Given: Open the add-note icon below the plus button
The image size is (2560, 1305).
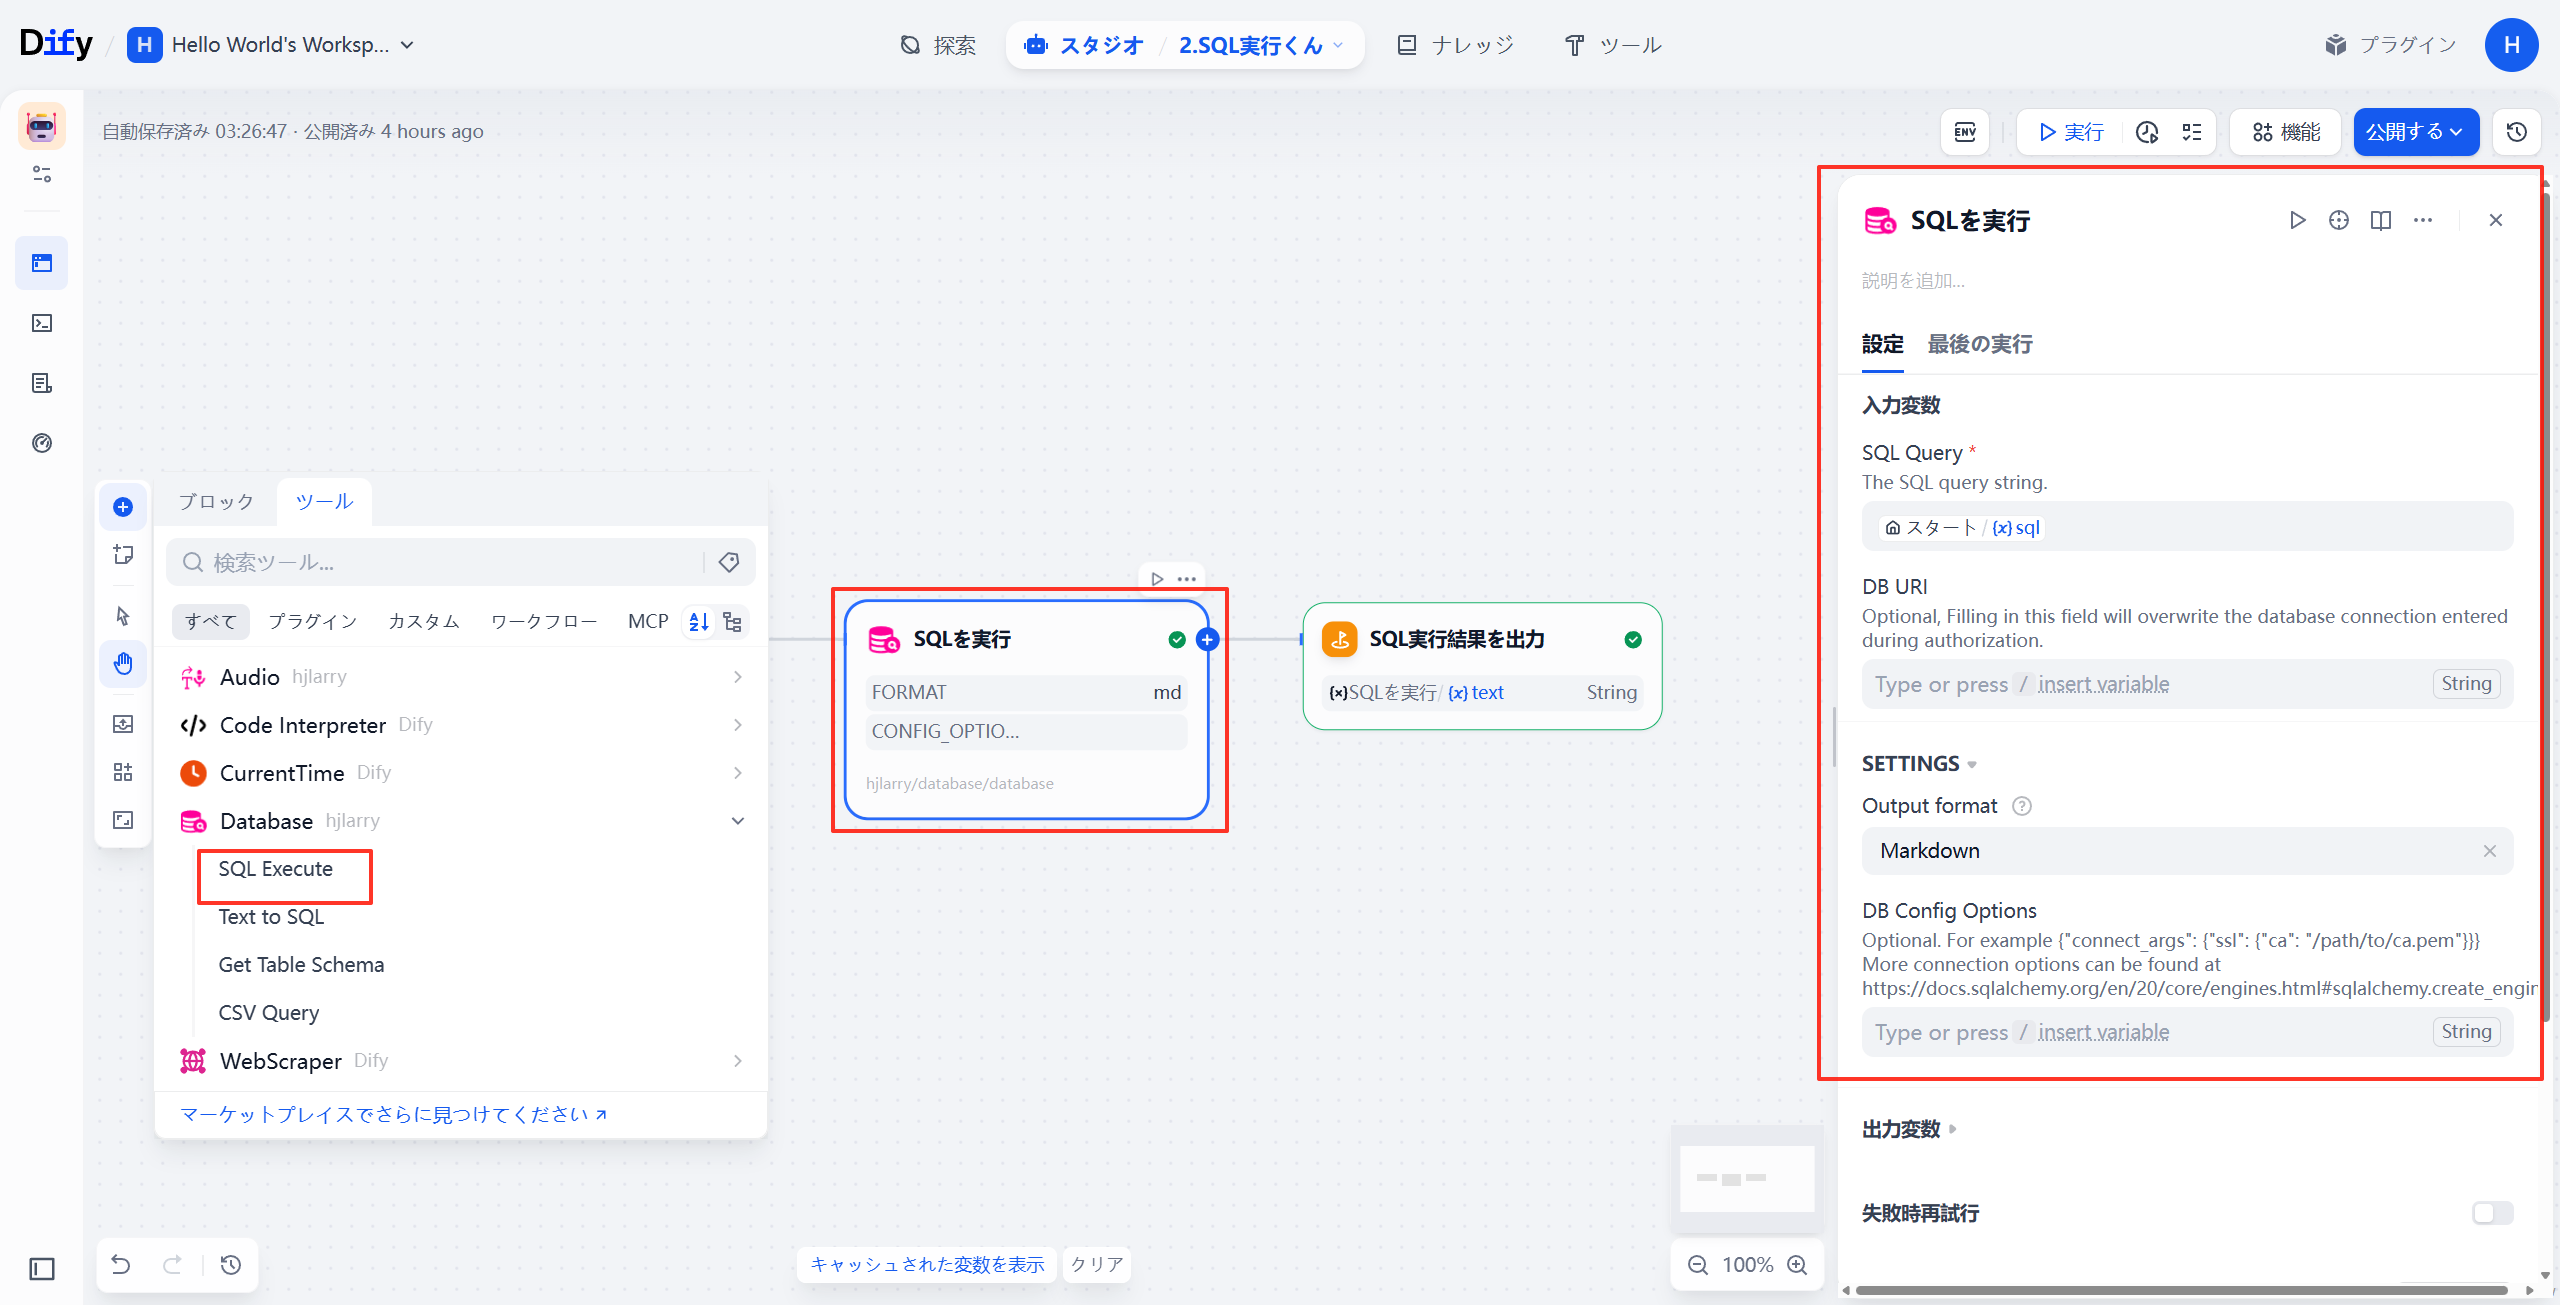Looking at the screenshot, I should pos(122,554).
